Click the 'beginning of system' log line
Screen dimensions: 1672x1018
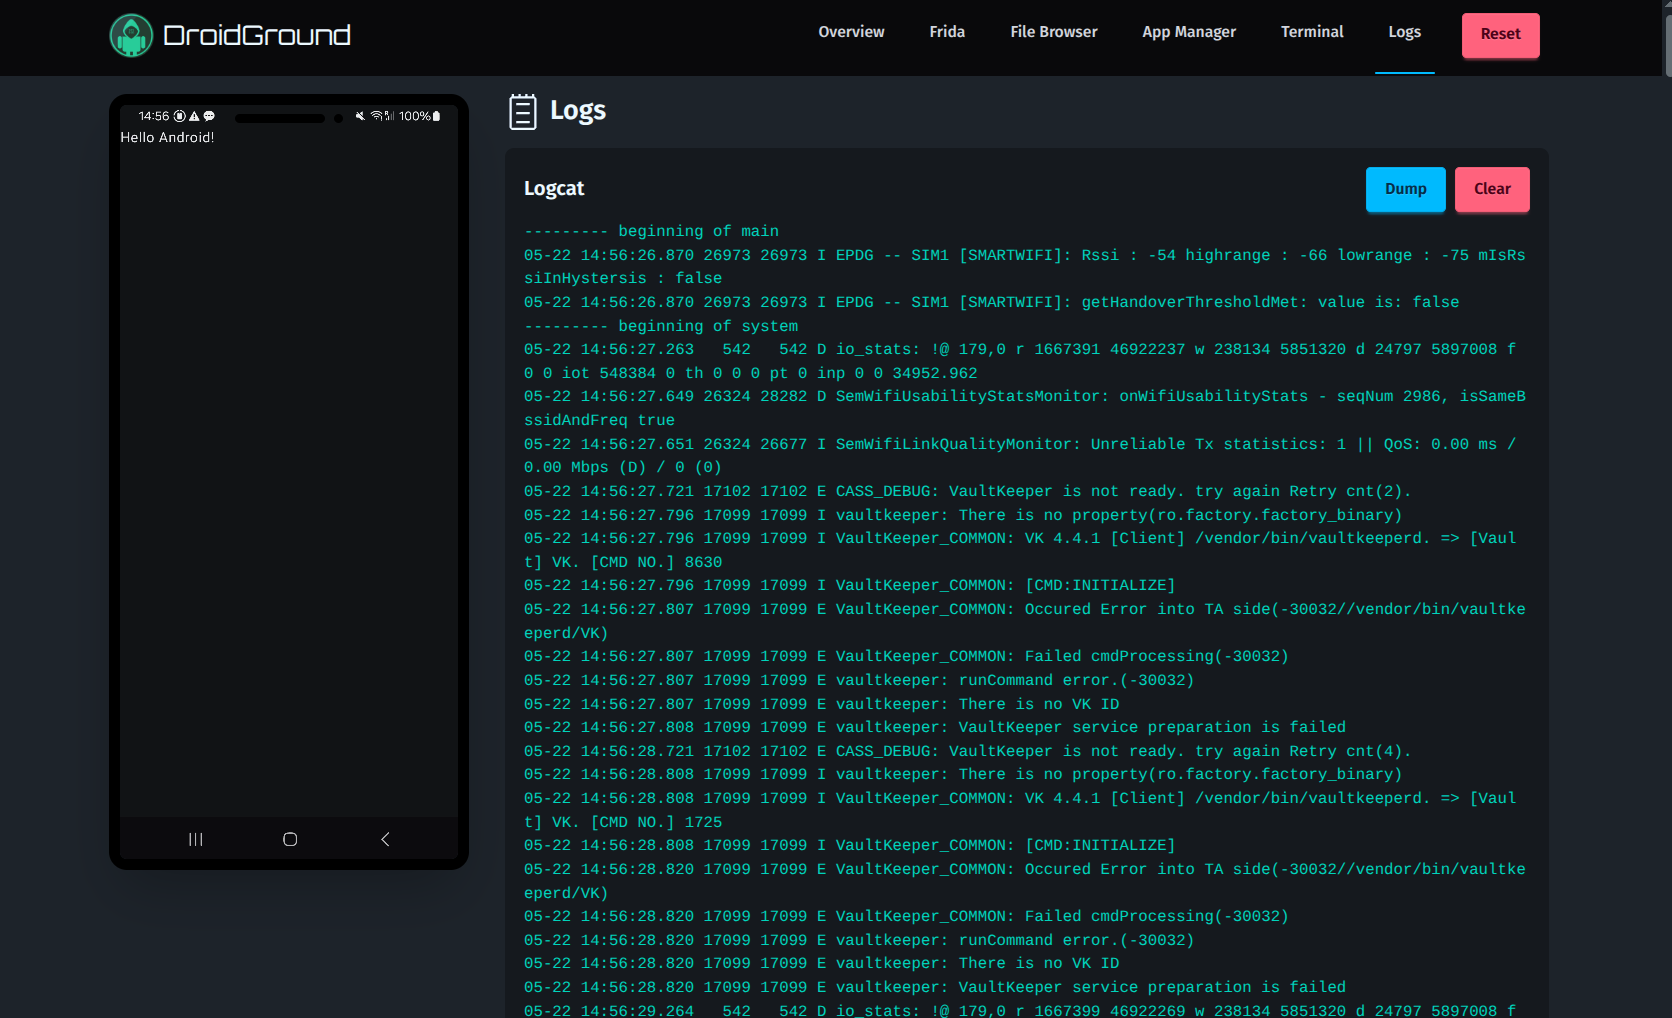pos(661,326)
